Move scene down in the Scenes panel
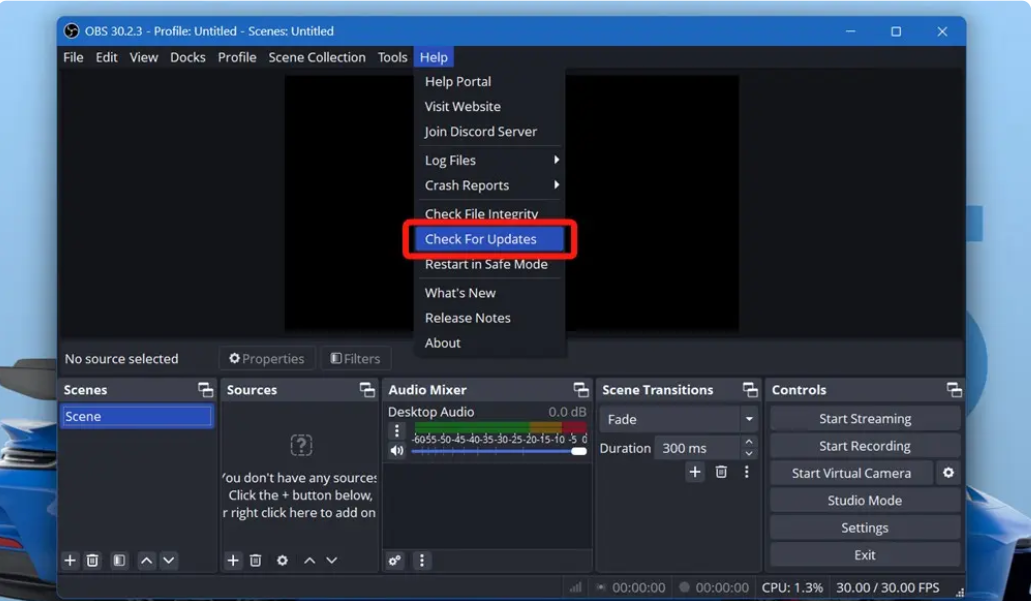 169,560
